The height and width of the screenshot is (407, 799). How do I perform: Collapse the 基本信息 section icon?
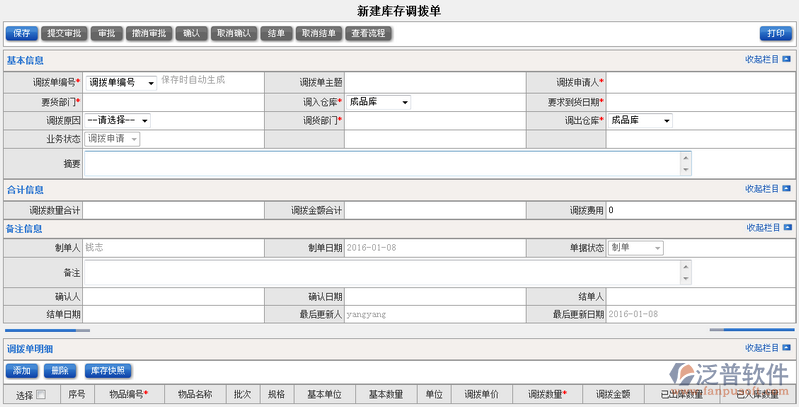point(787,60)
